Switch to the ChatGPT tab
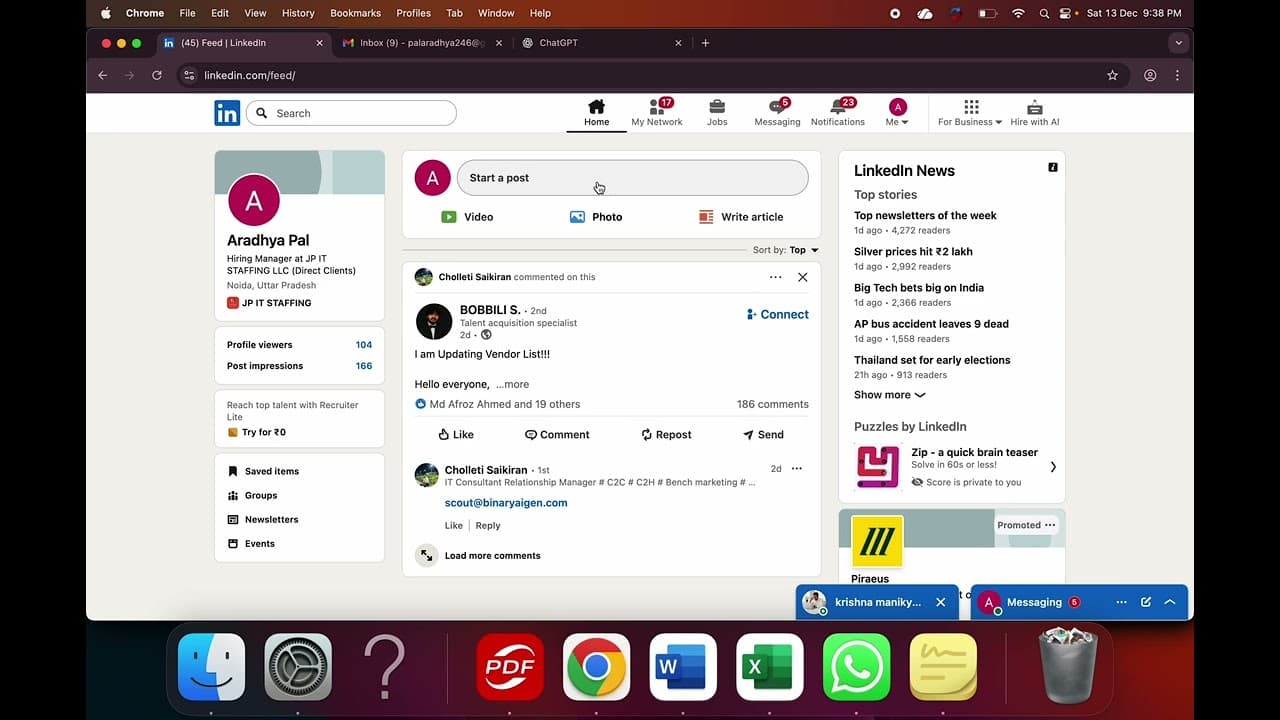Image resolution: width=1280 pixels, height=720 pixels. point(601,43)
